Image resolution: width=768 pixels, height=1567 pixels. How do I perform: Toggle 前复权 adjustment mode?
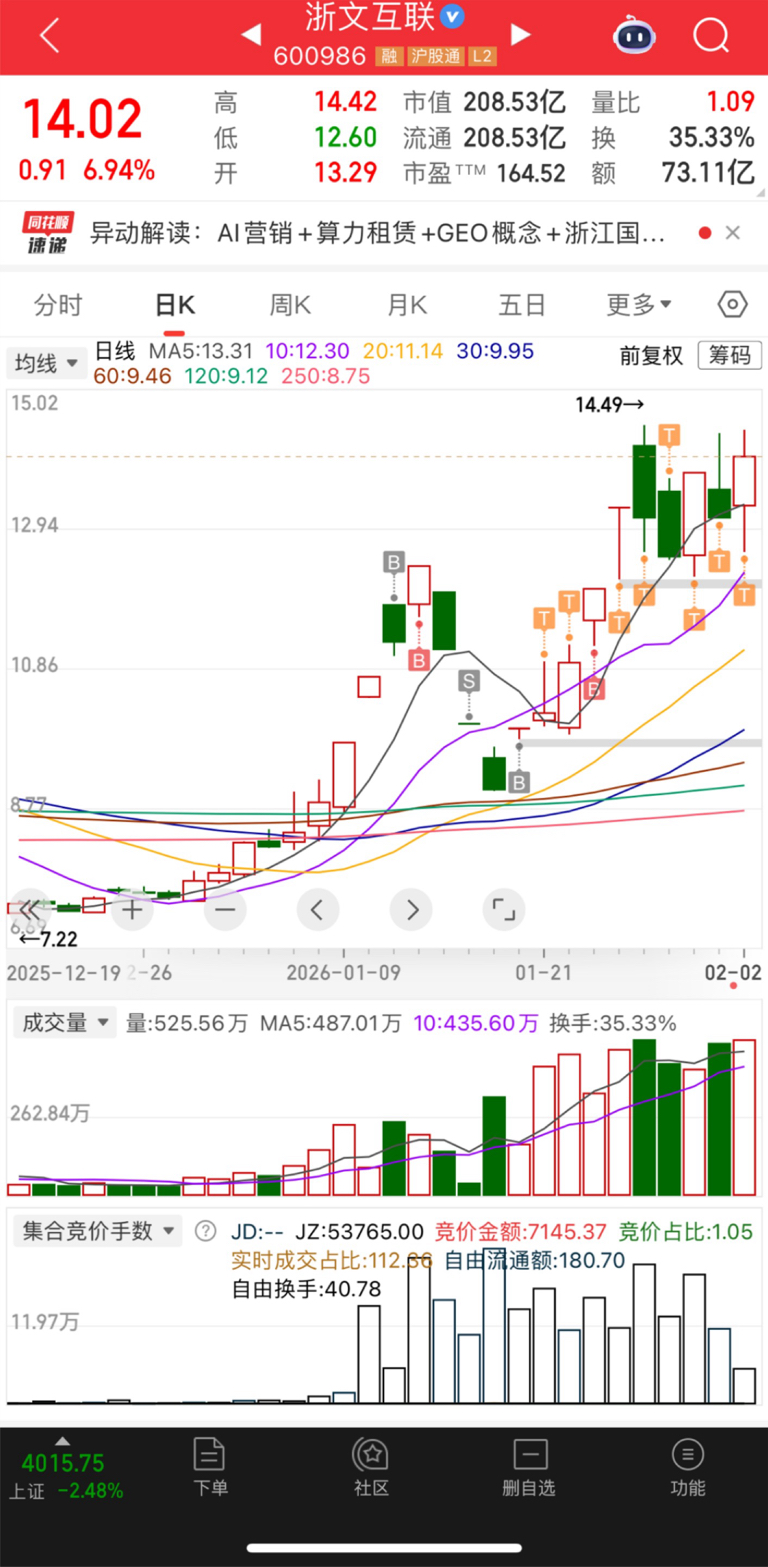pyautogui.click(x=651, y=355)
